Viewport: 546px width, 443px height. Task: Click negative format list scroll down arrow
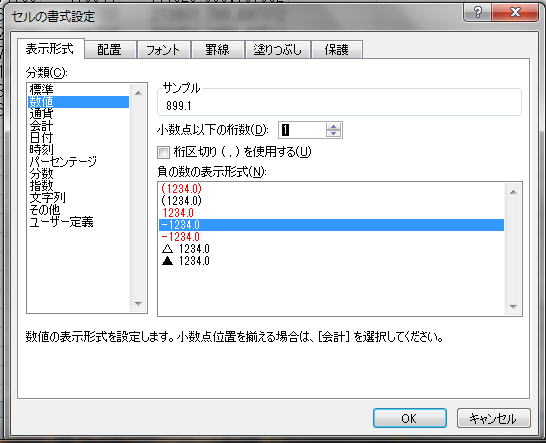coord(513,306)
